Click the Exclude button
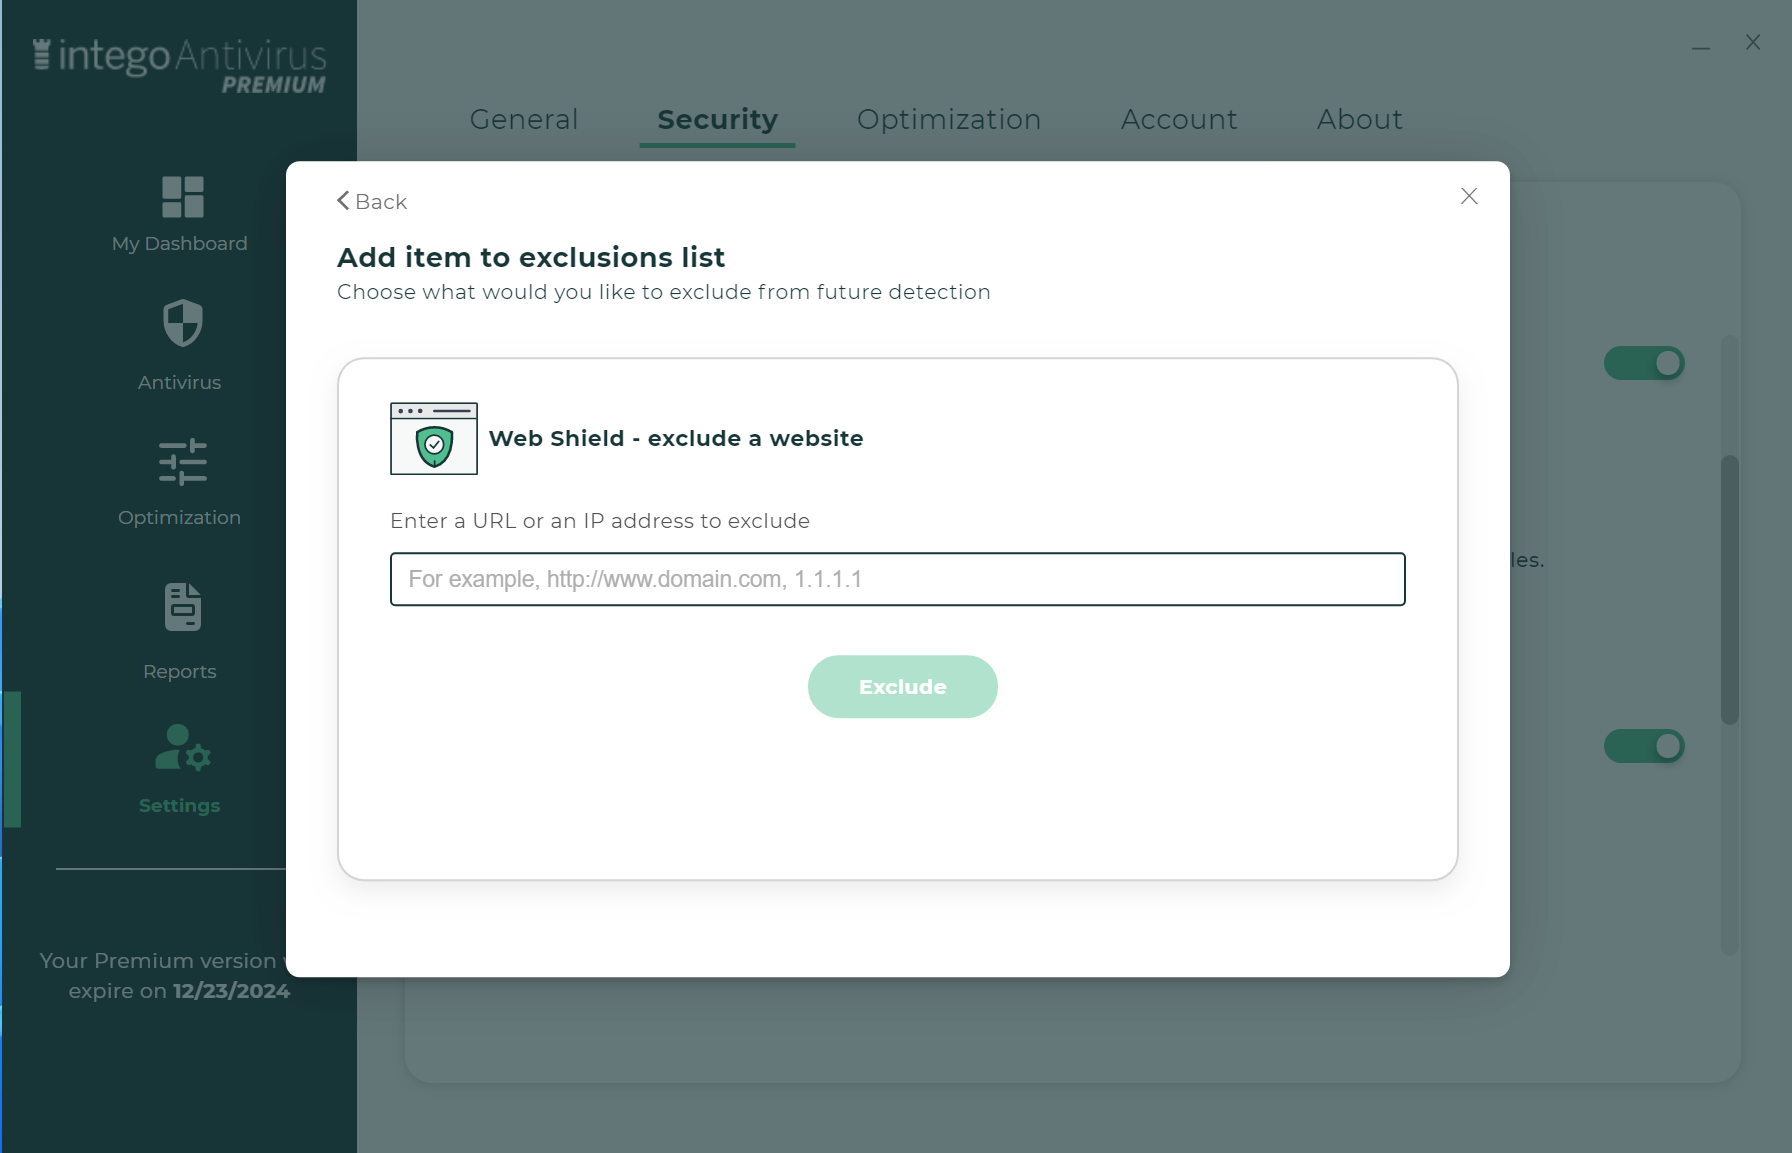This screenshot has height=1153, width=1792. [x=903, y=687]
